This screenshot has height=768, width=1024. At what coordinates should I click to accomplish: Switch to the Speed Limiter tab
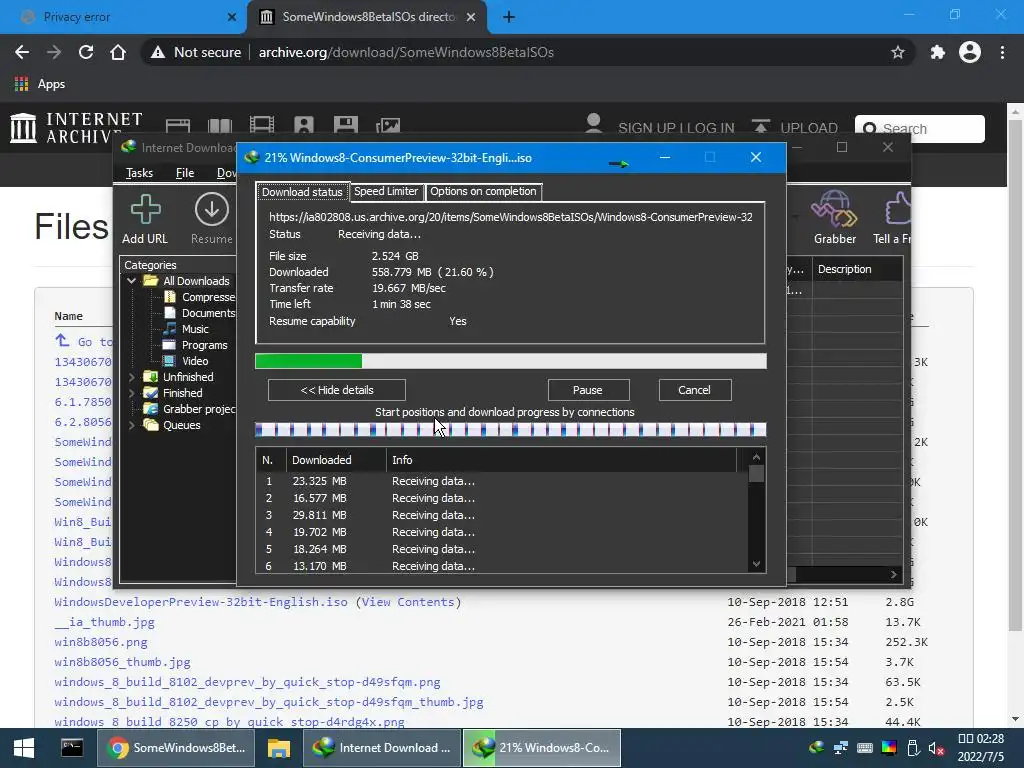click(x=386, y=191)
